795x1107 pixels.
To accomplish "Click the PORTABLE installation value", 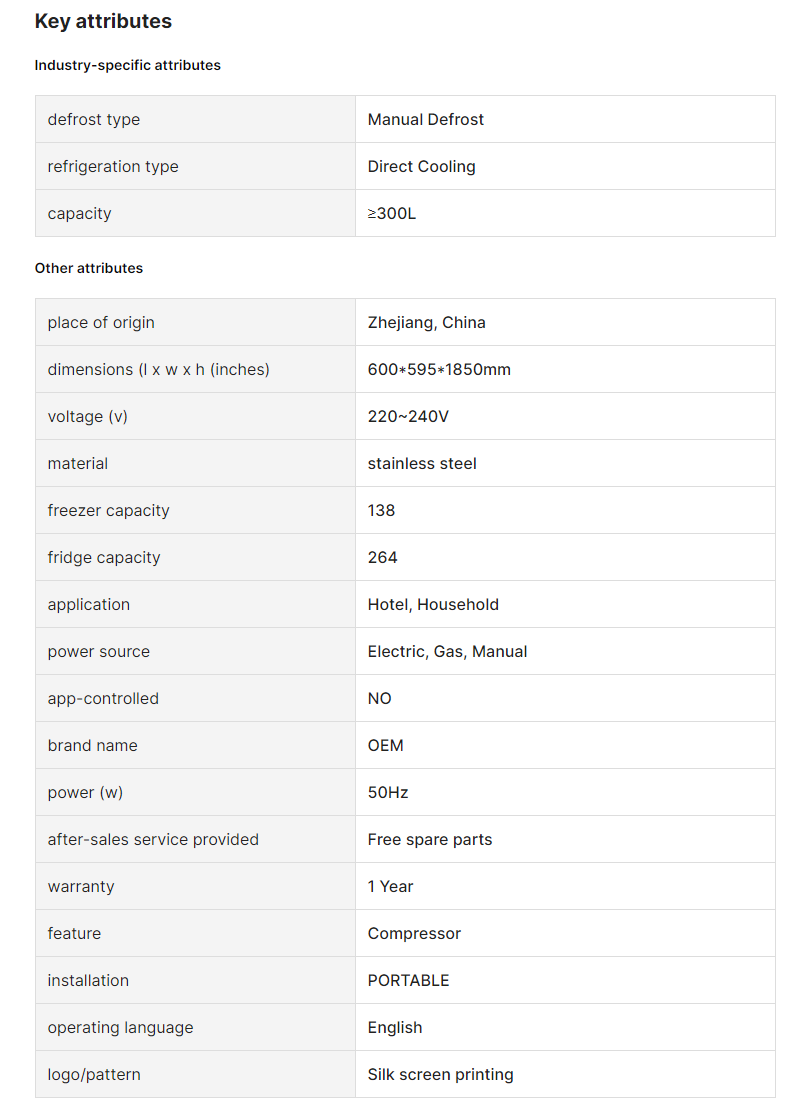I will click(x=409, y=981).
